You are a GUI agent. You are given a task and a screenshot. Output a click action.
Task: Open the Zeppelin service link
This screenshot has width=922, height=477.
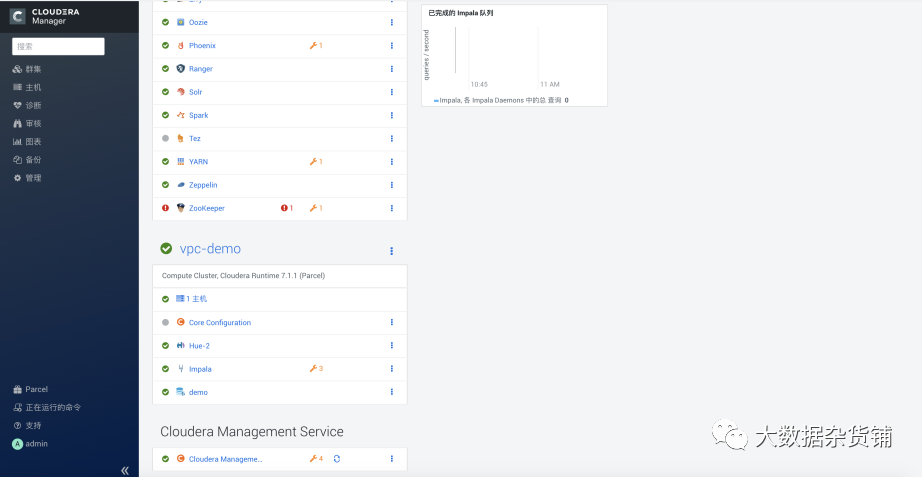(x=203, y=185)
